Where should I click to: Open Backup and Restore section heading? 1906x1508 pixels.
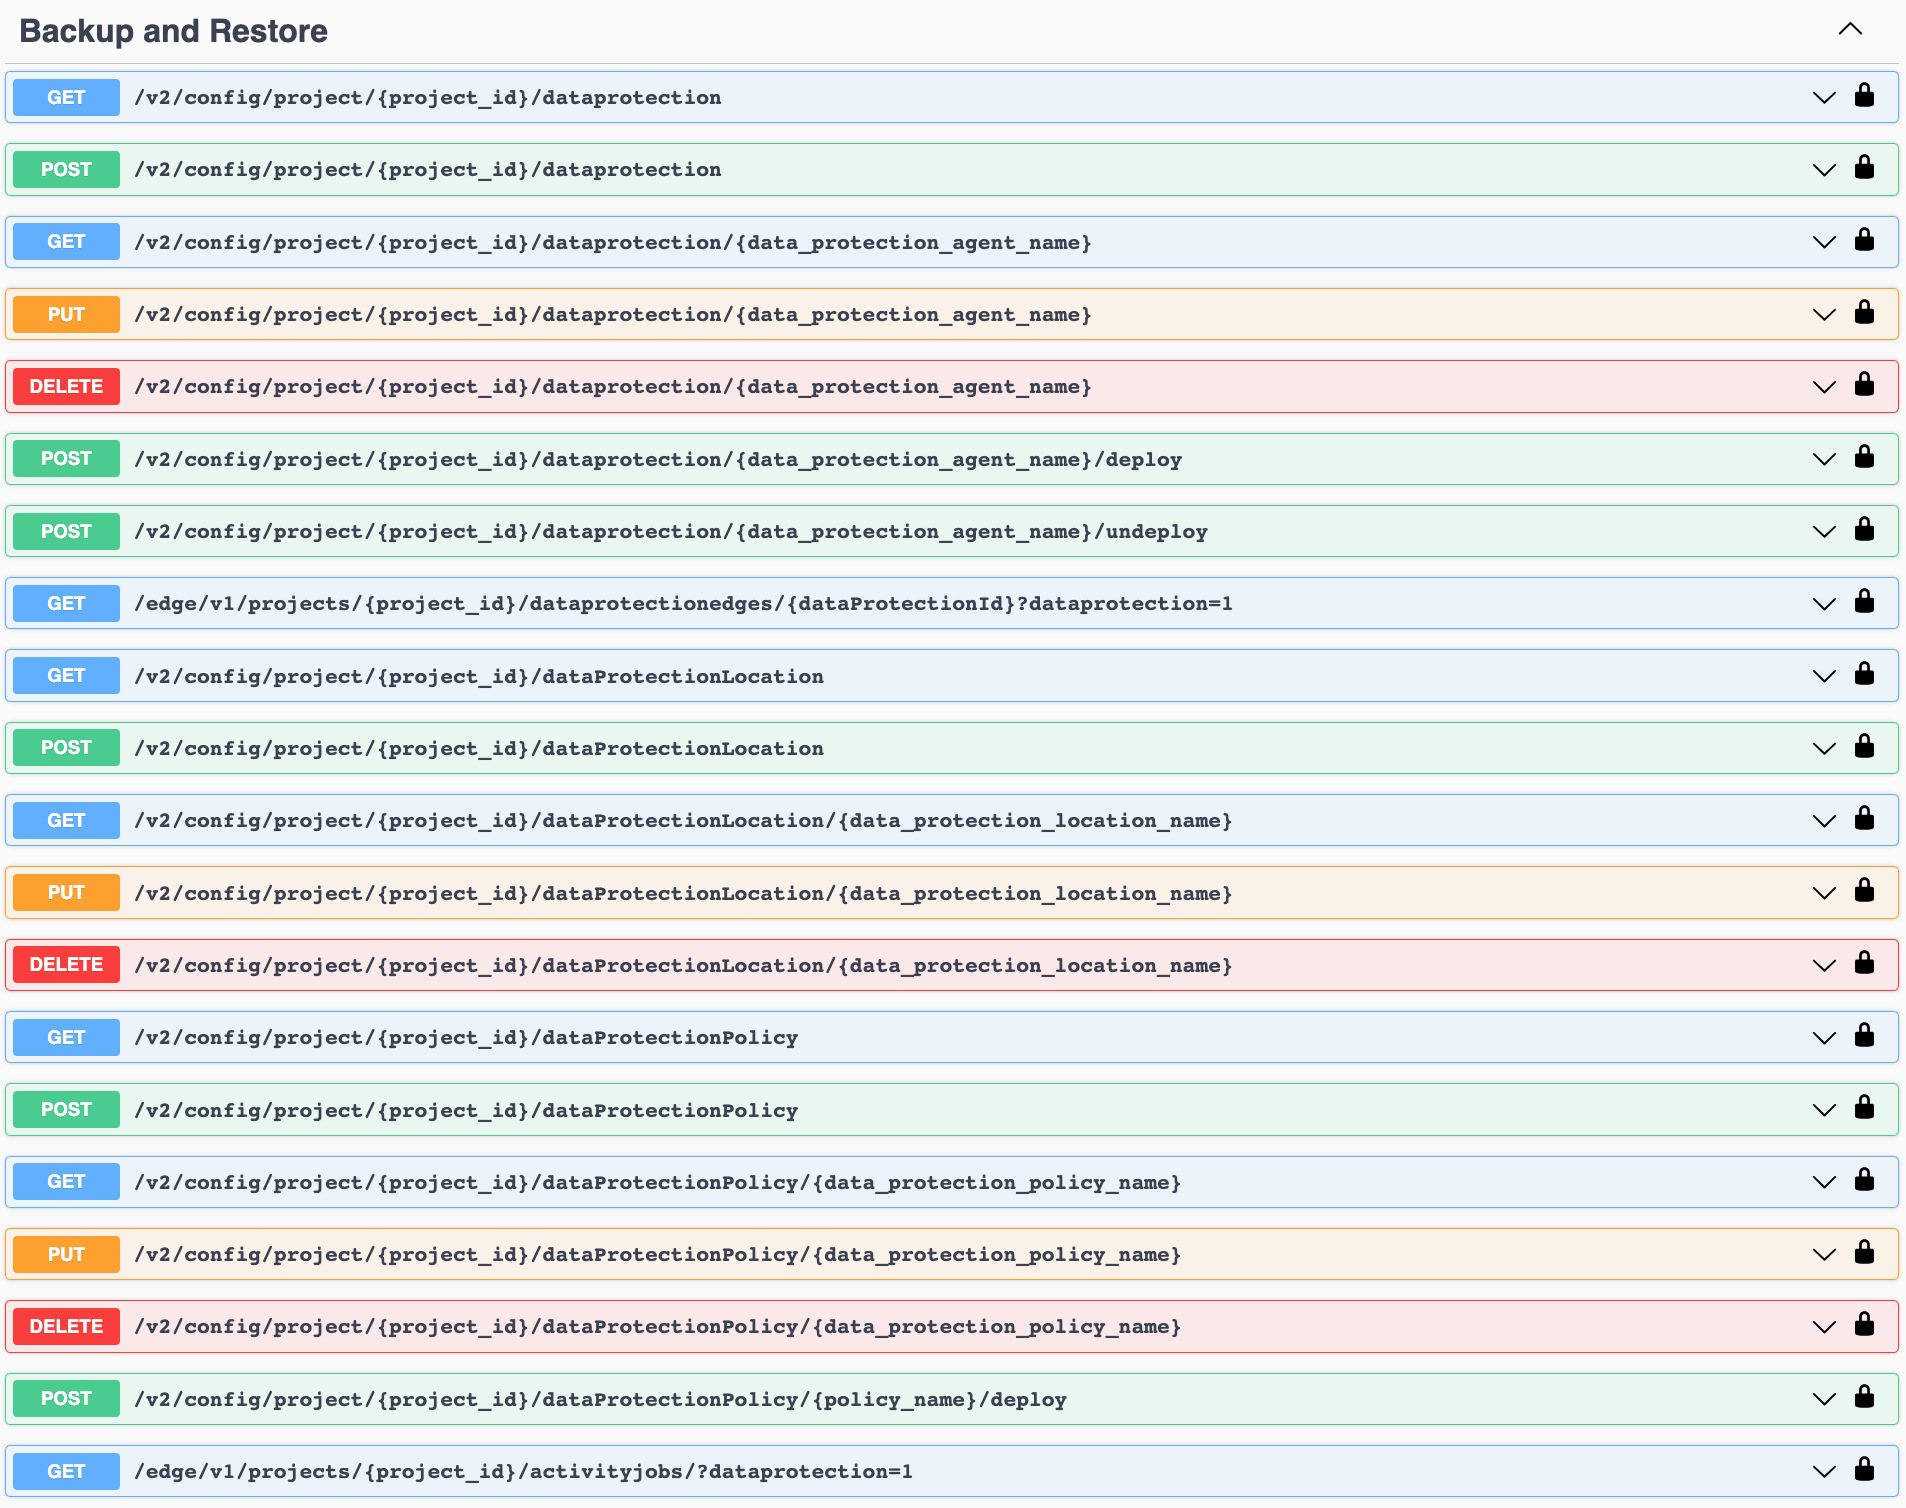pos(173,31)
